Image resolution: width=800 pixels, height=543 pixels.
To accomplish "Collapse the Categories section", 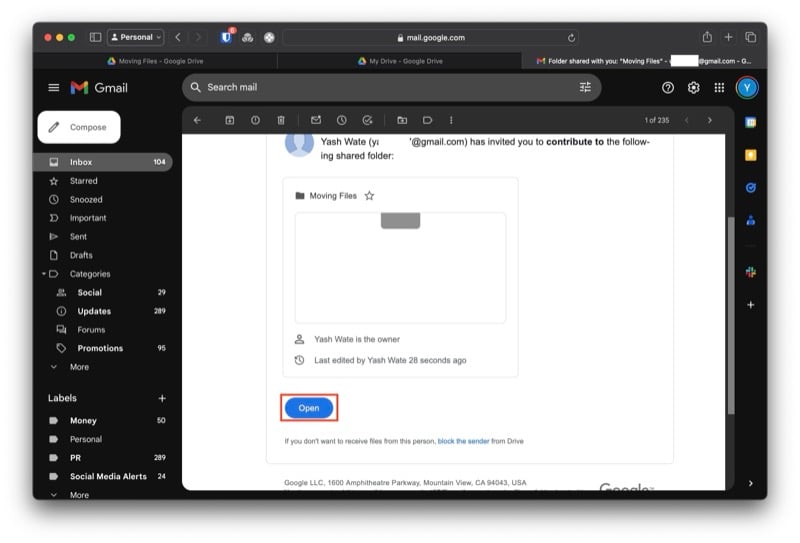I will pyautogui.click(x=44, y=274).
